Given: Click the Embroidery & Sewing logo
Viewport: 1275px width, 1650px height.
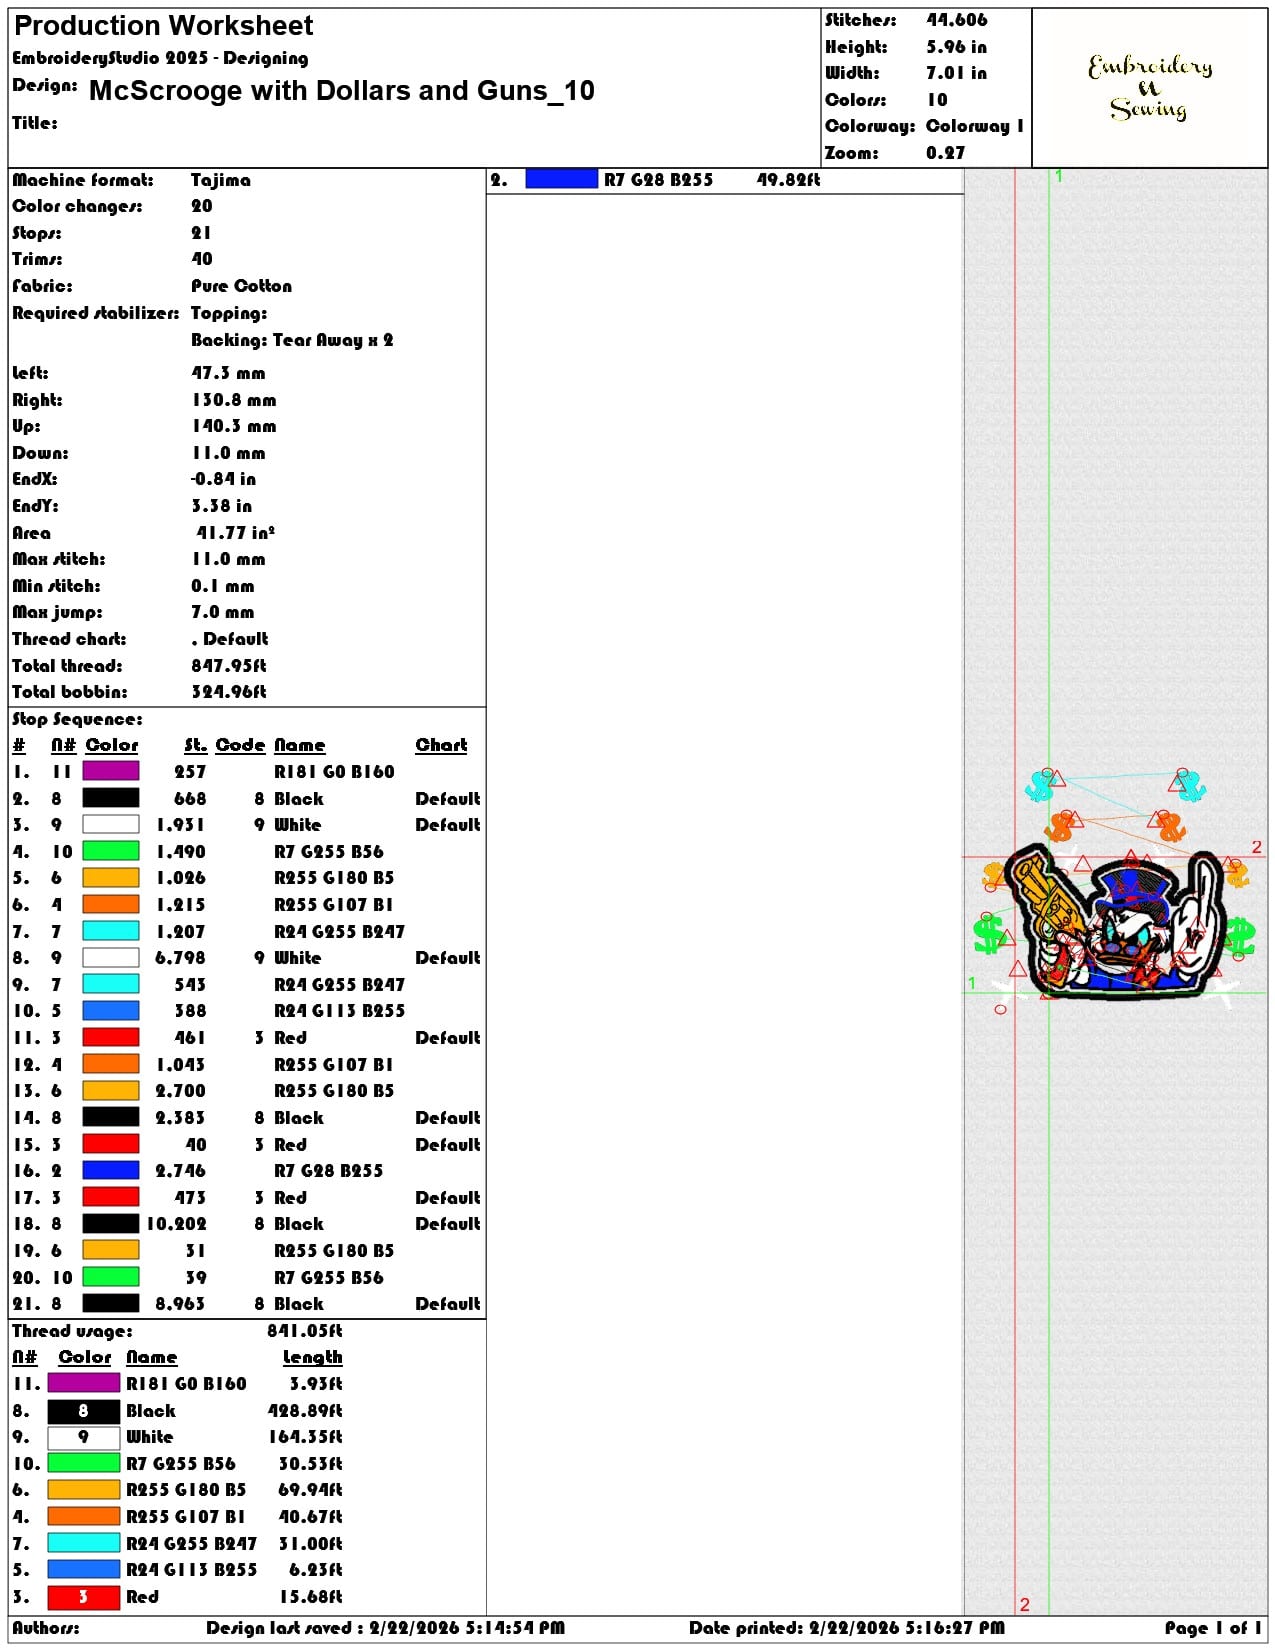Looking at the screenshot, I should coord(1150,88).
